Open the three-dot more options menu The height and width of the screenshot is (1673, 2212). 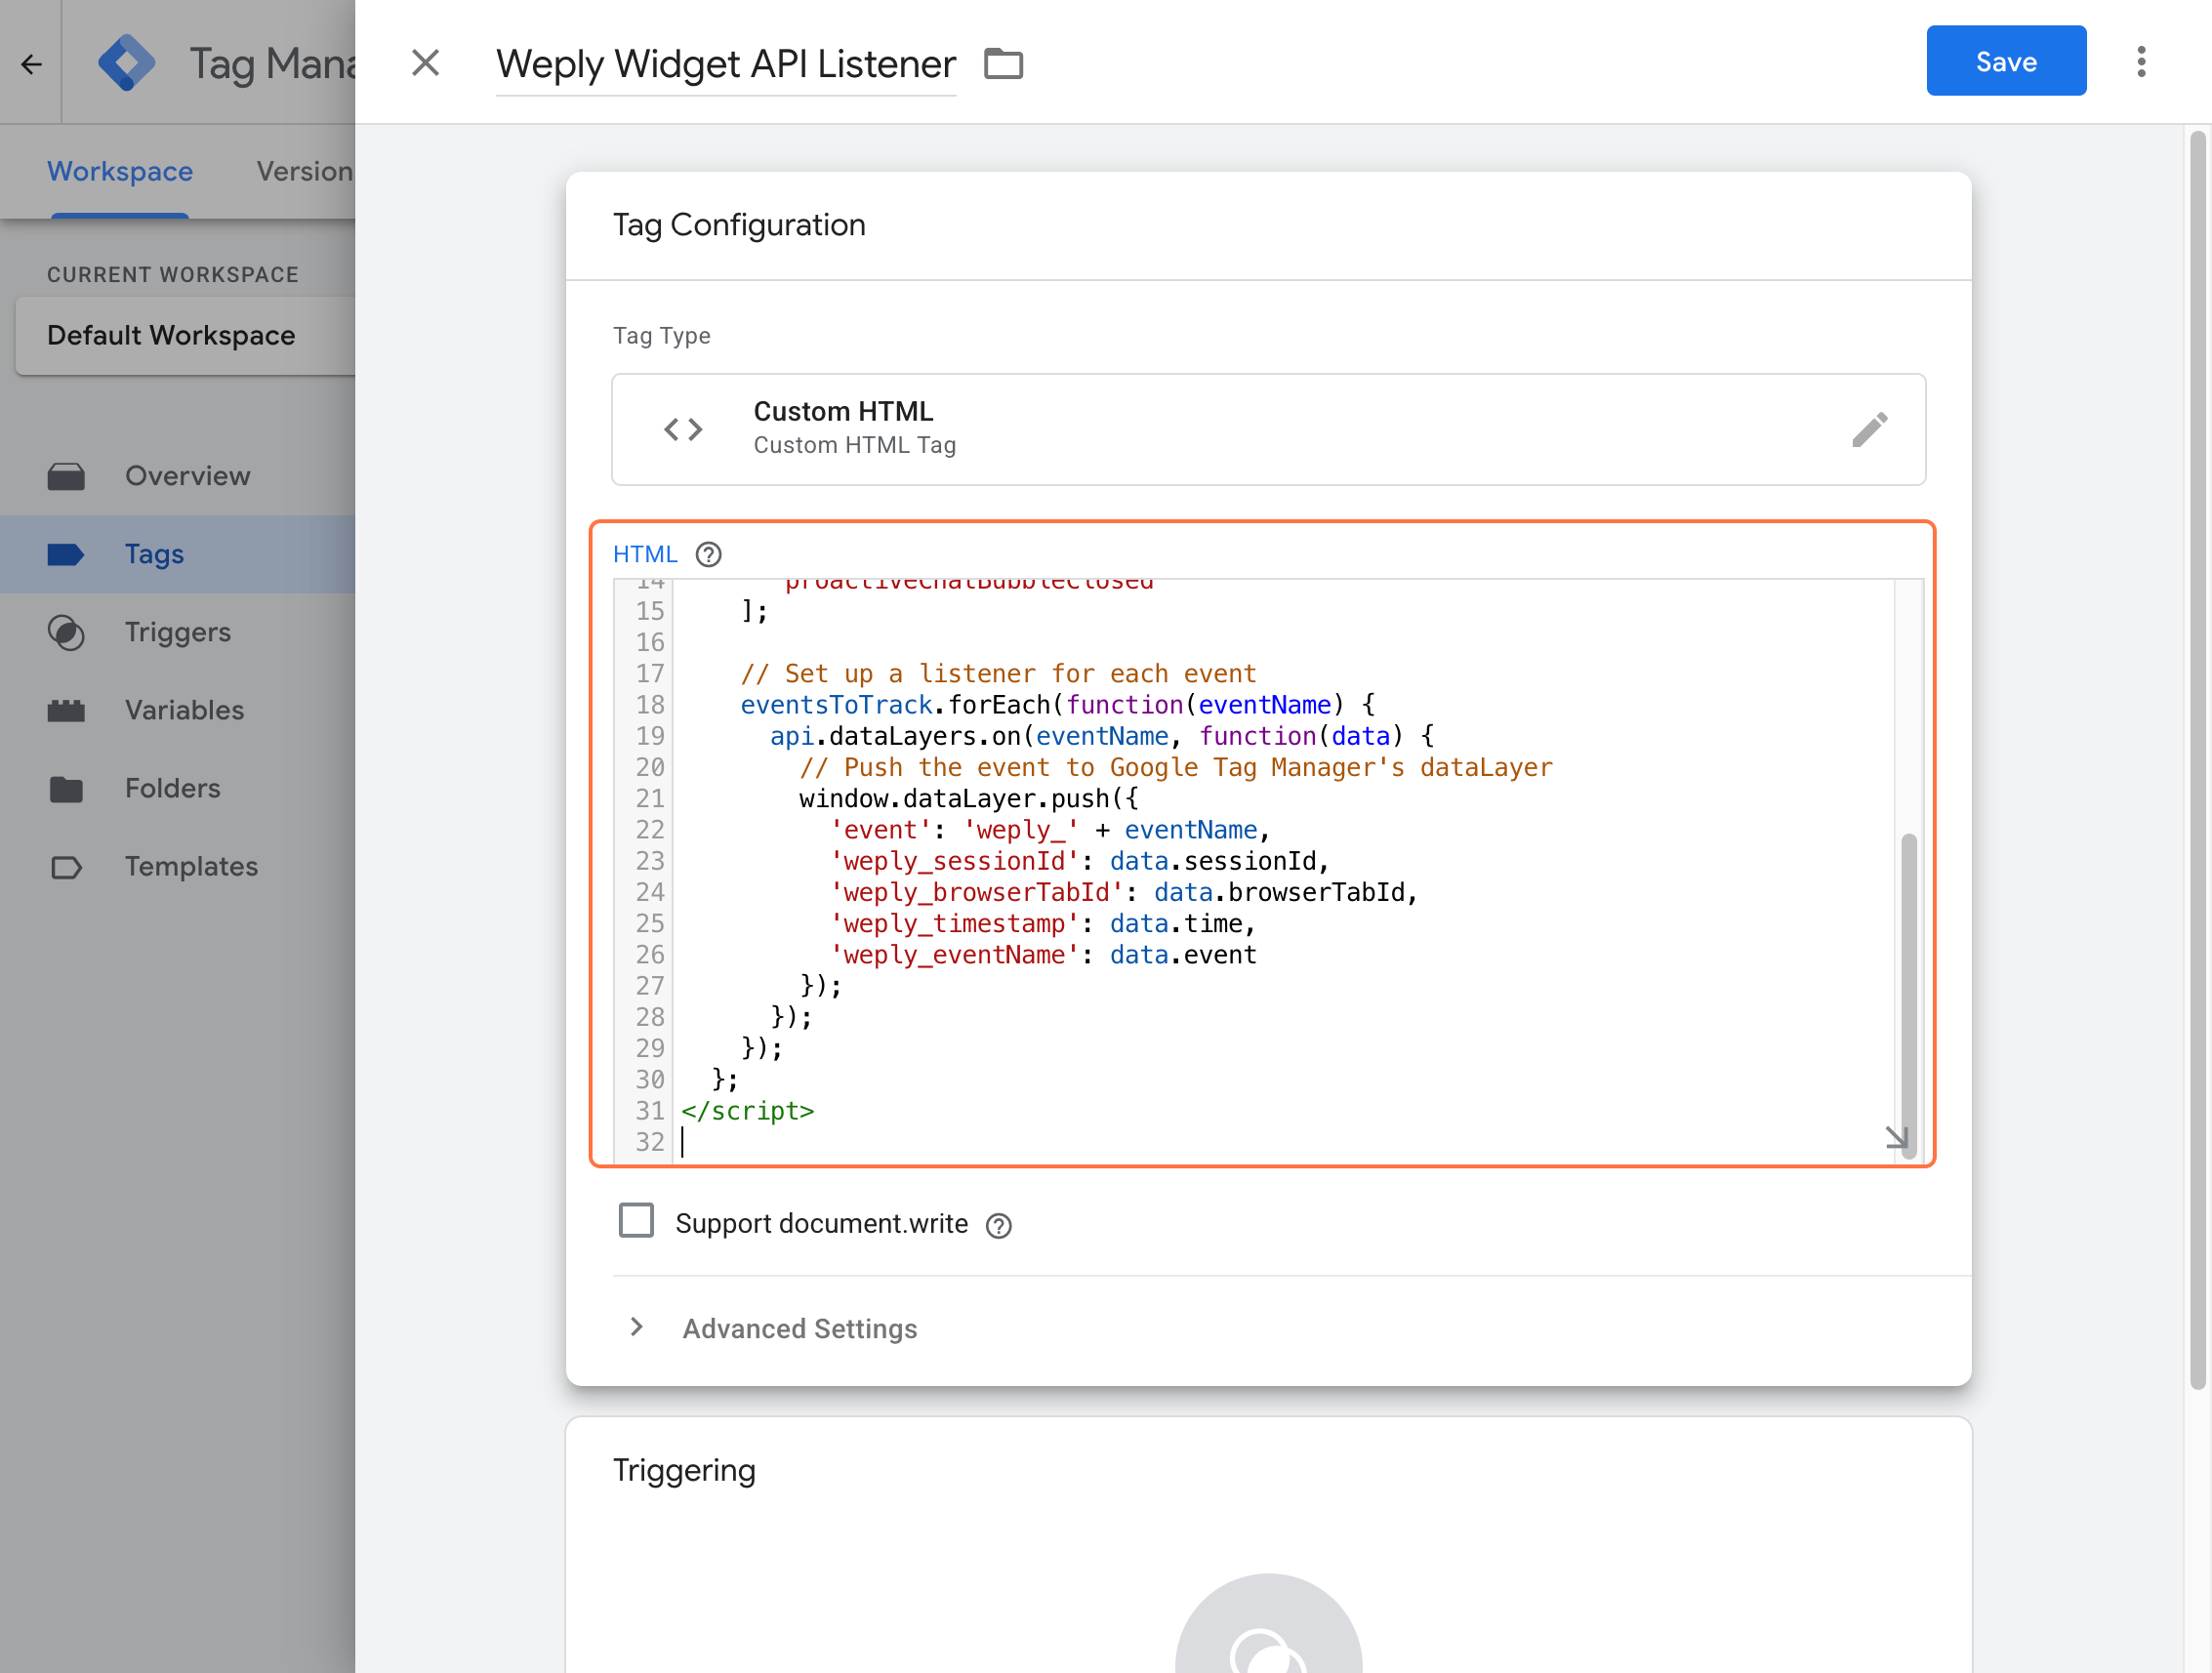tap(2140, 62)
